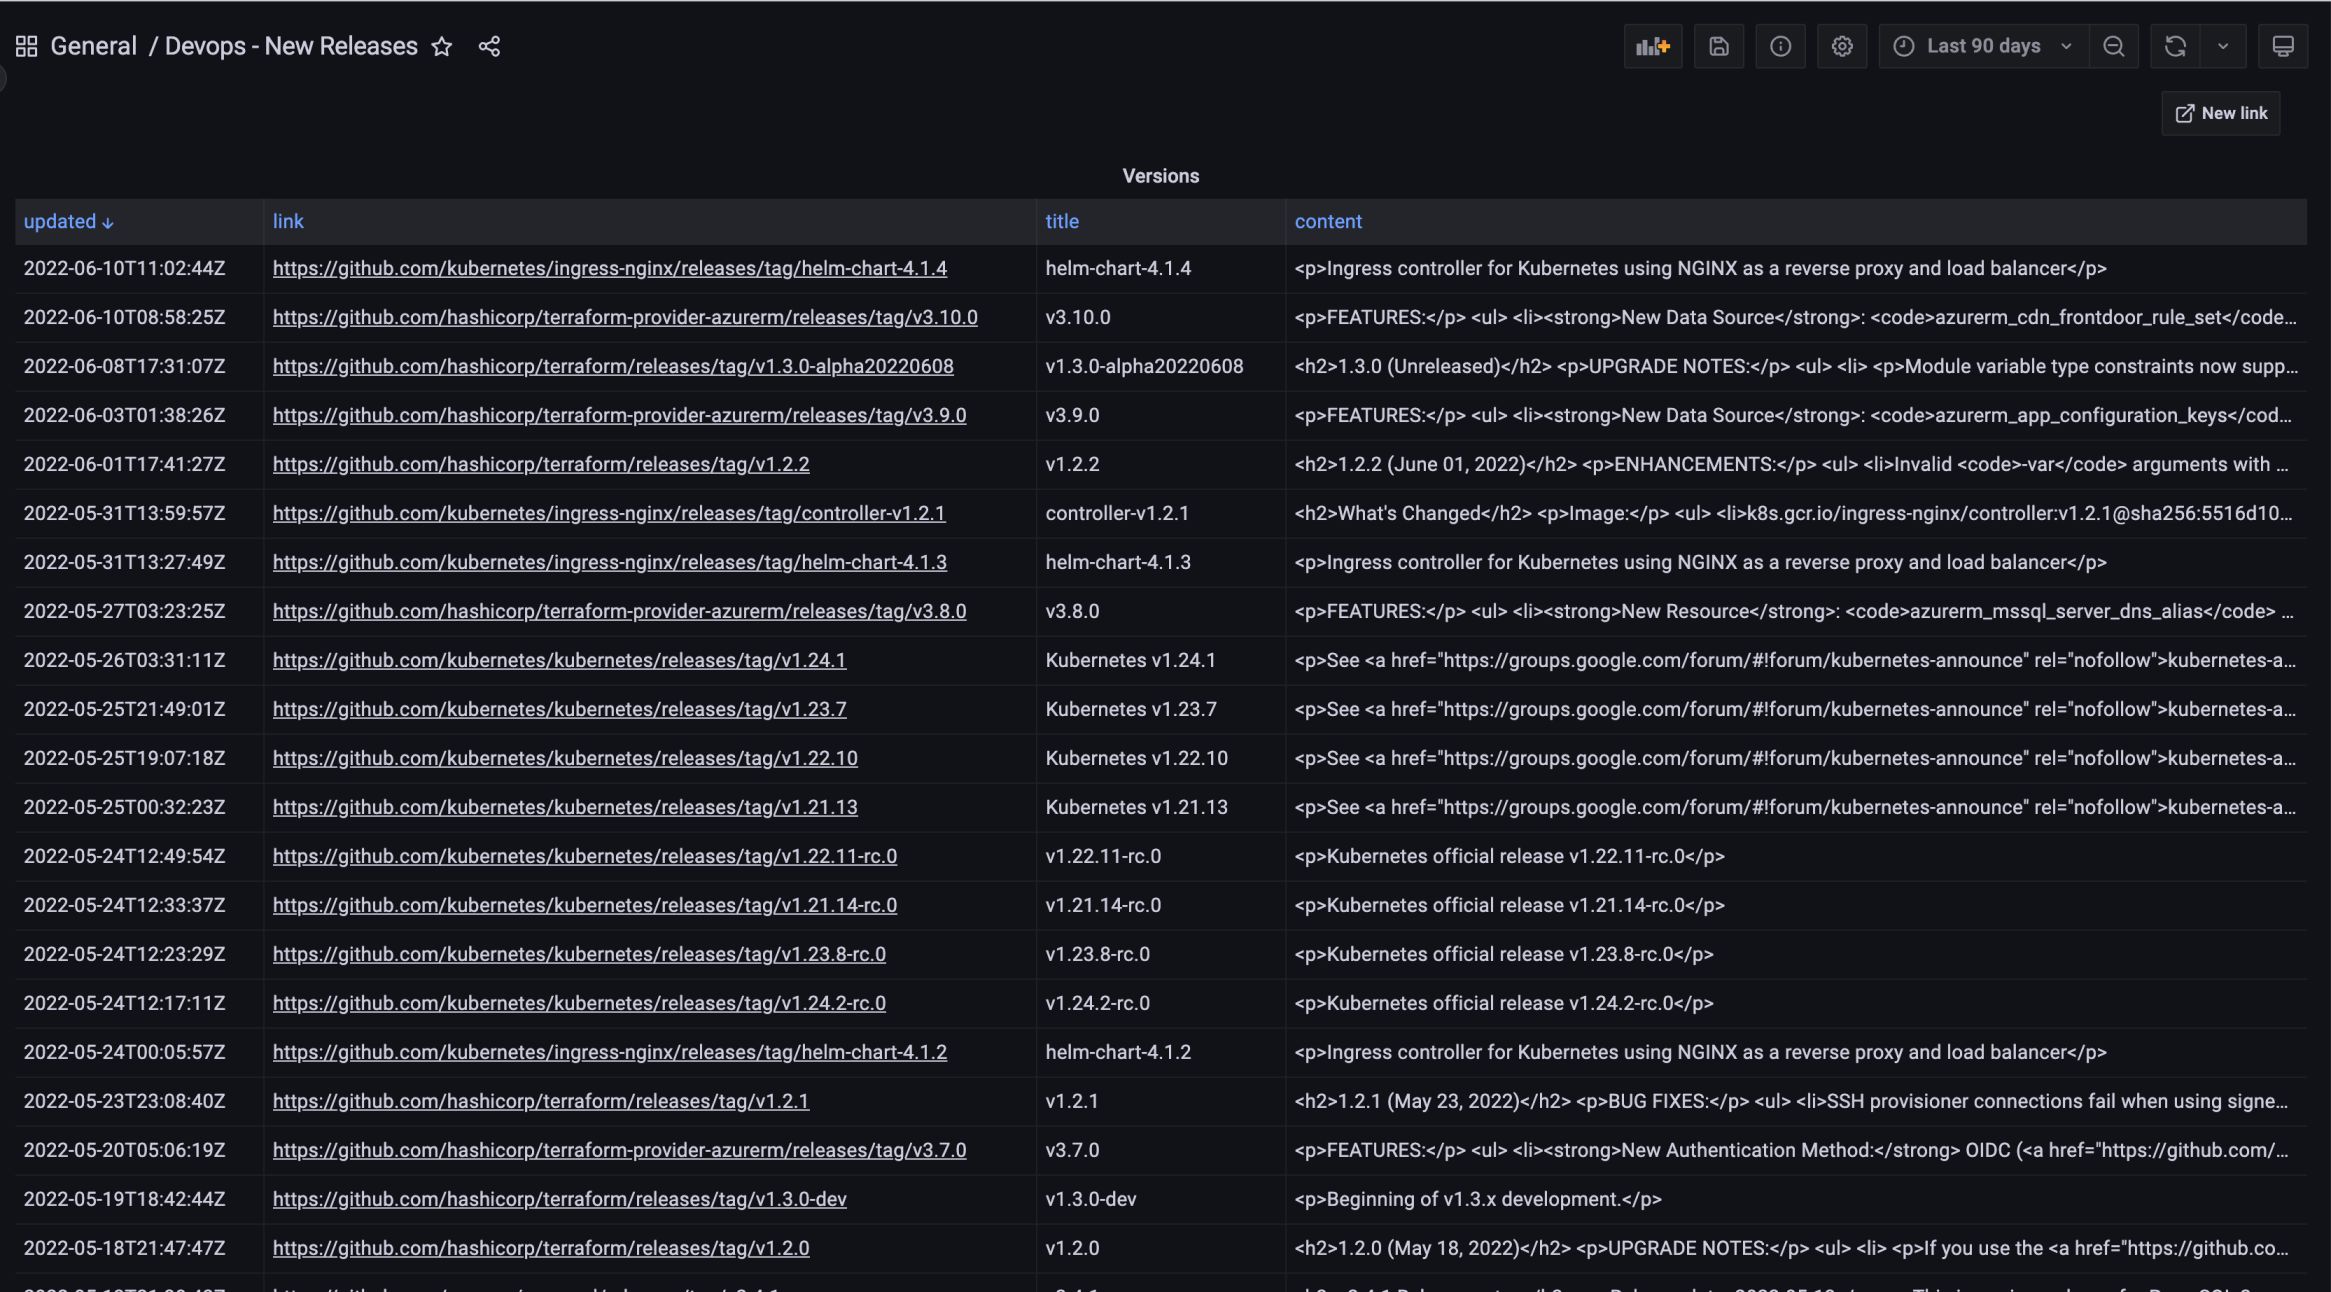Open helm-chart-4.1.4 release link
The width and height of the screenshot is (2331, 1292).
[609, 268]
